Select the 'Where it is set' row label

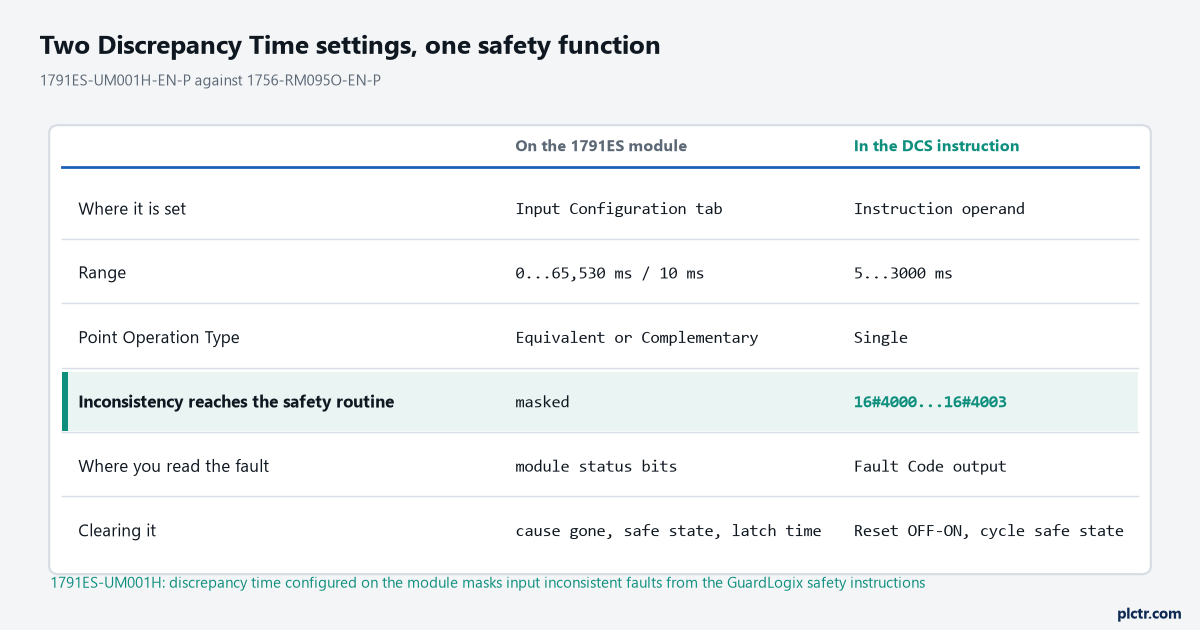pos(132,209)
